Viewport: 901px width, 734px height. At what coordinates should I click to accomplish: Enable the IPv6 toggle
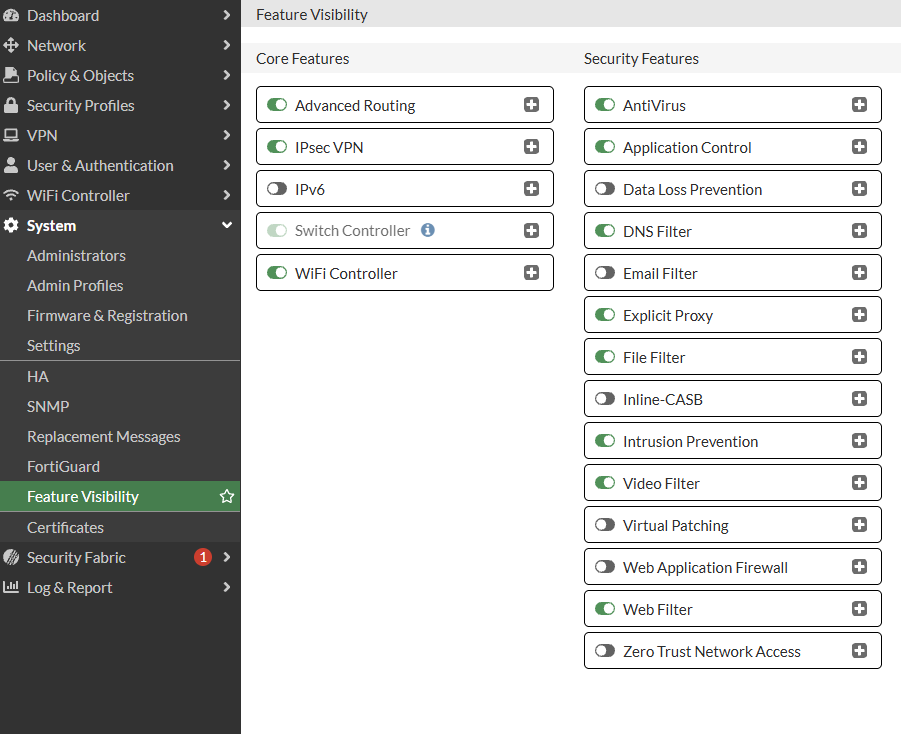coord(277,189)
